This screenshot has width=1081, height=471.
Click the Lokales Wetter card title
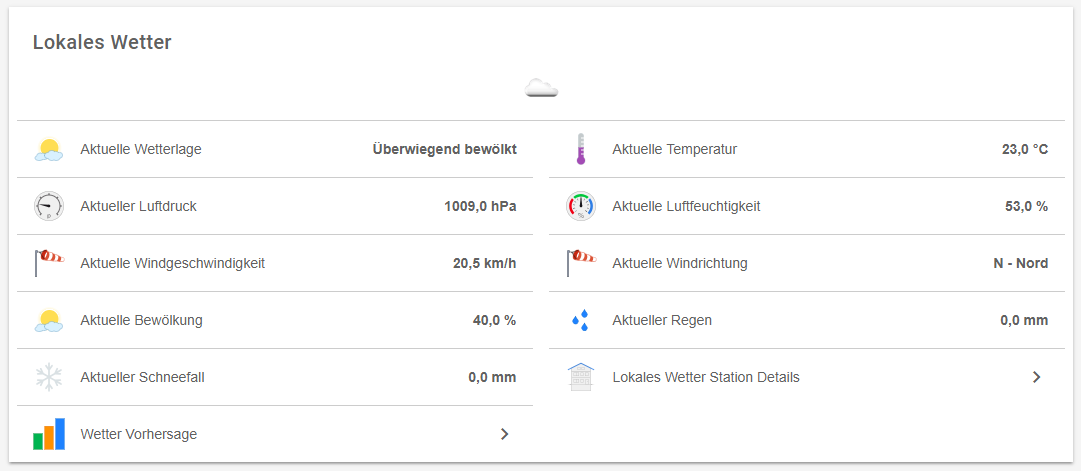(x=102, y=42)
